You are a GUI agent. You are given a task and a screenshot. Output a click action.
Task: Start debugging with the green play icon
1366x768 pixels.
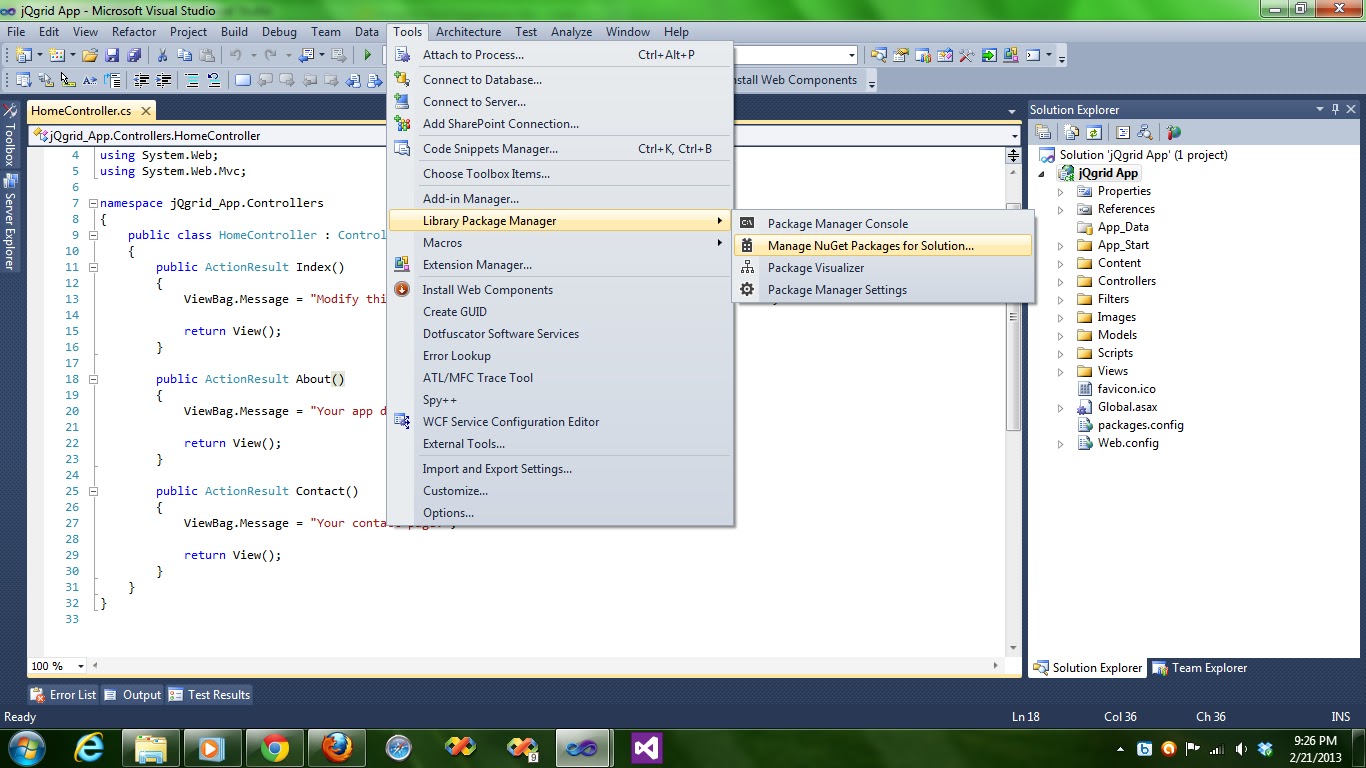[368, 55]
